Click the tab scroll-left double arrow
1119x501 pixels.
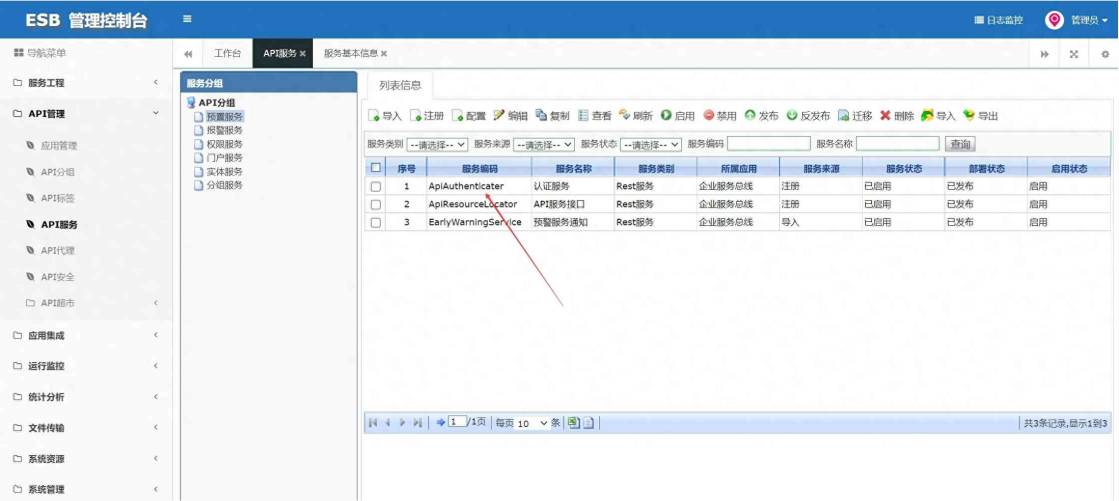click(188, 54)
